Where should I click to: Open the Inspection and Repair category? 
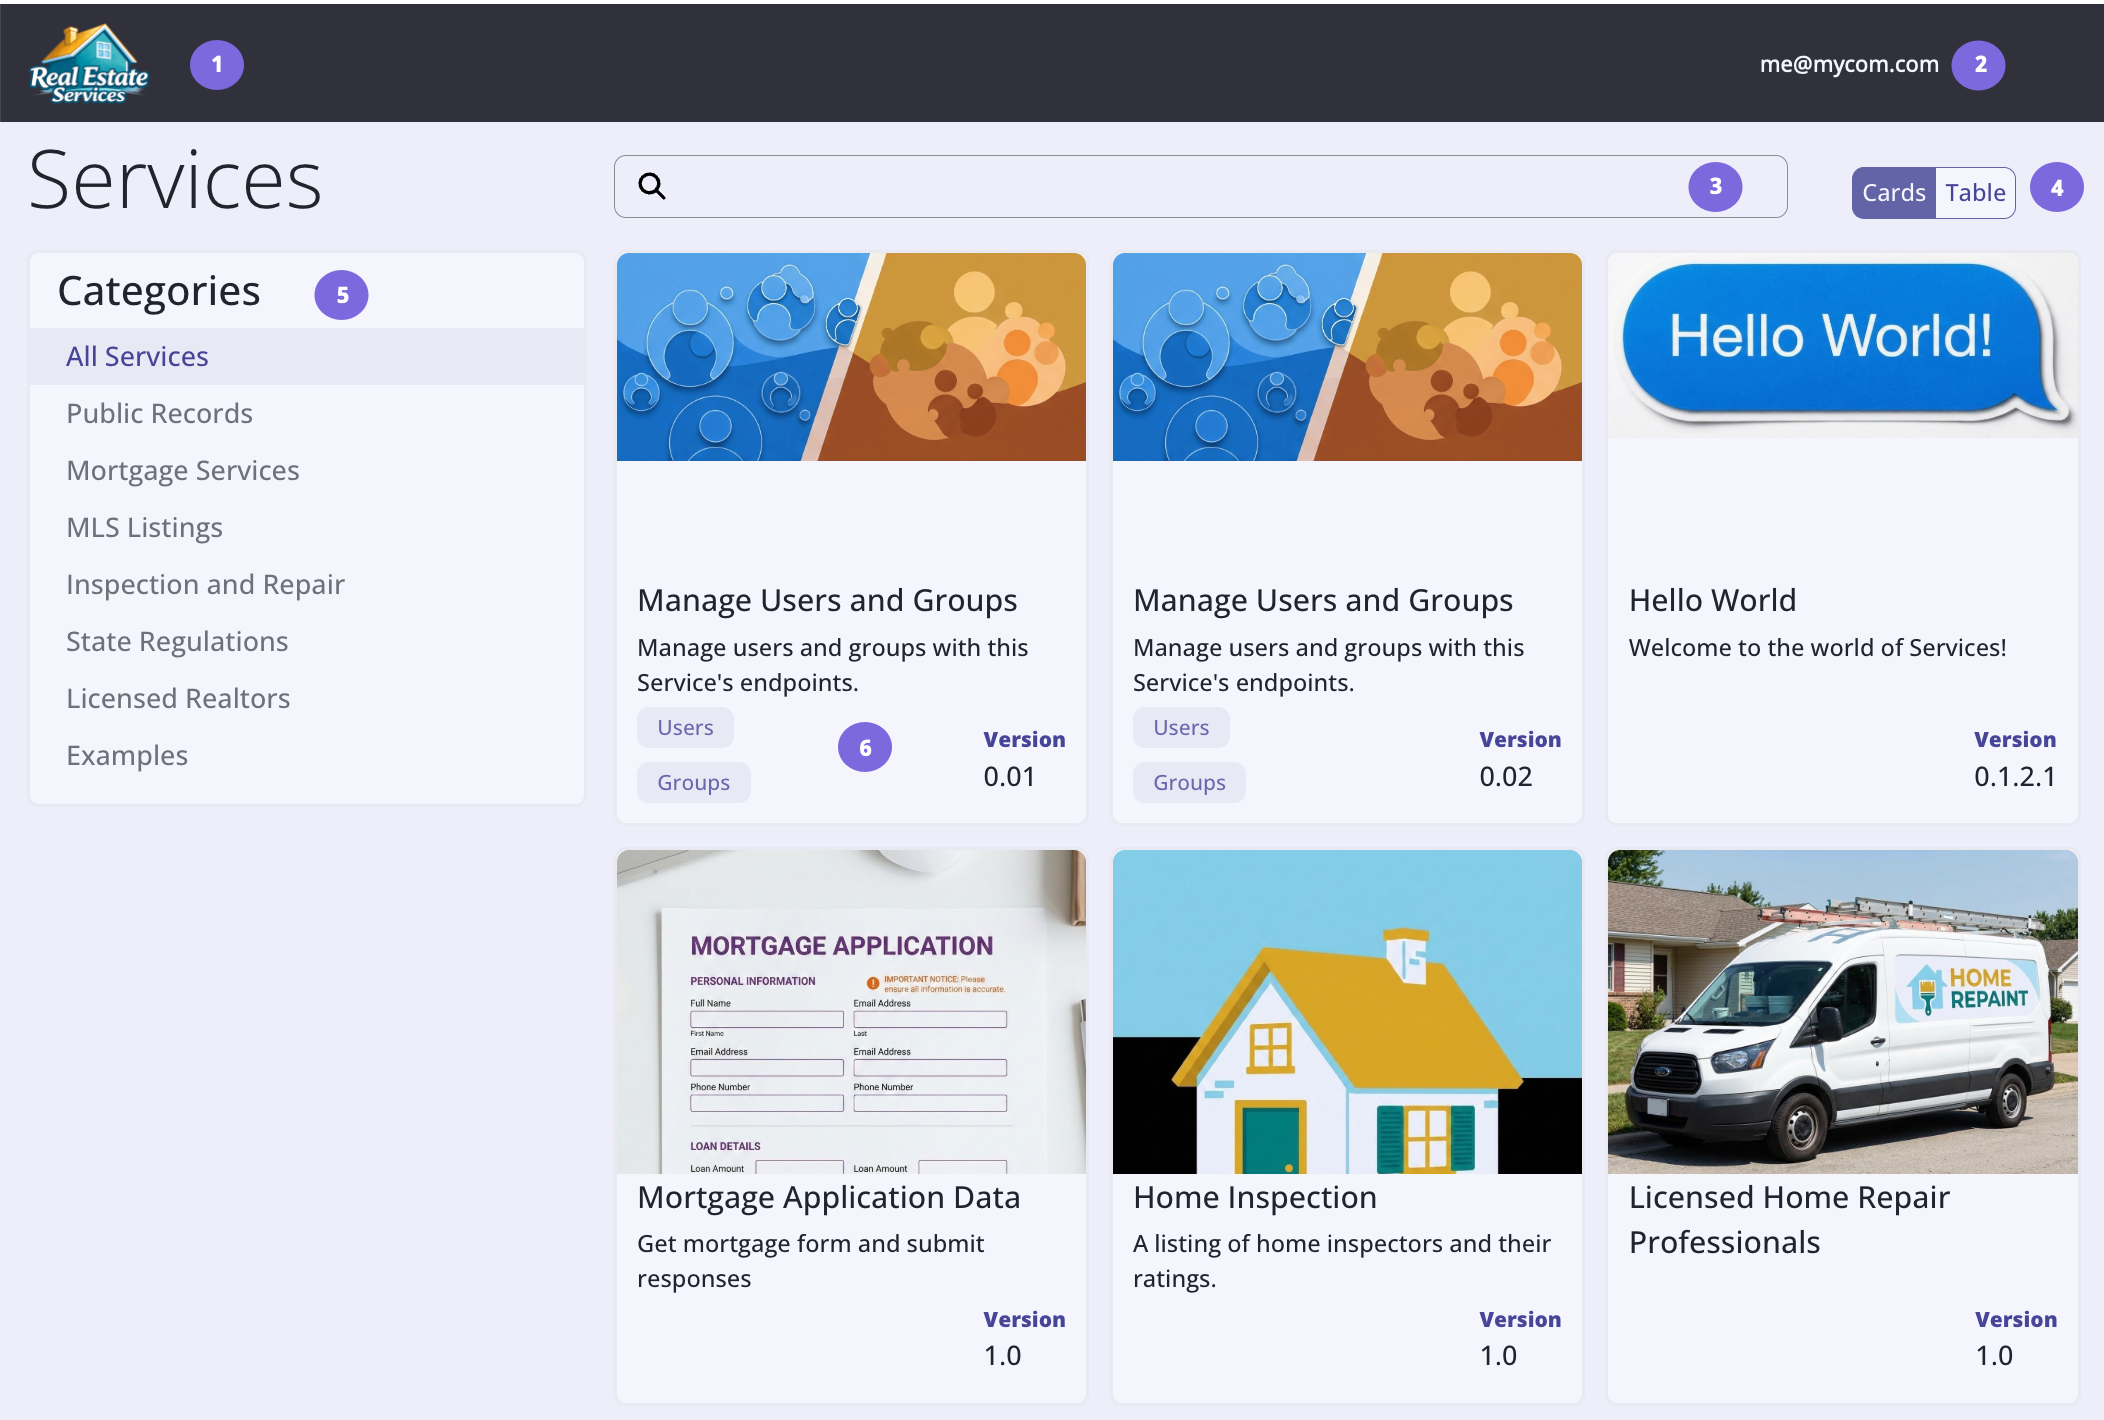pyautogui.click(x=205, y=585)
